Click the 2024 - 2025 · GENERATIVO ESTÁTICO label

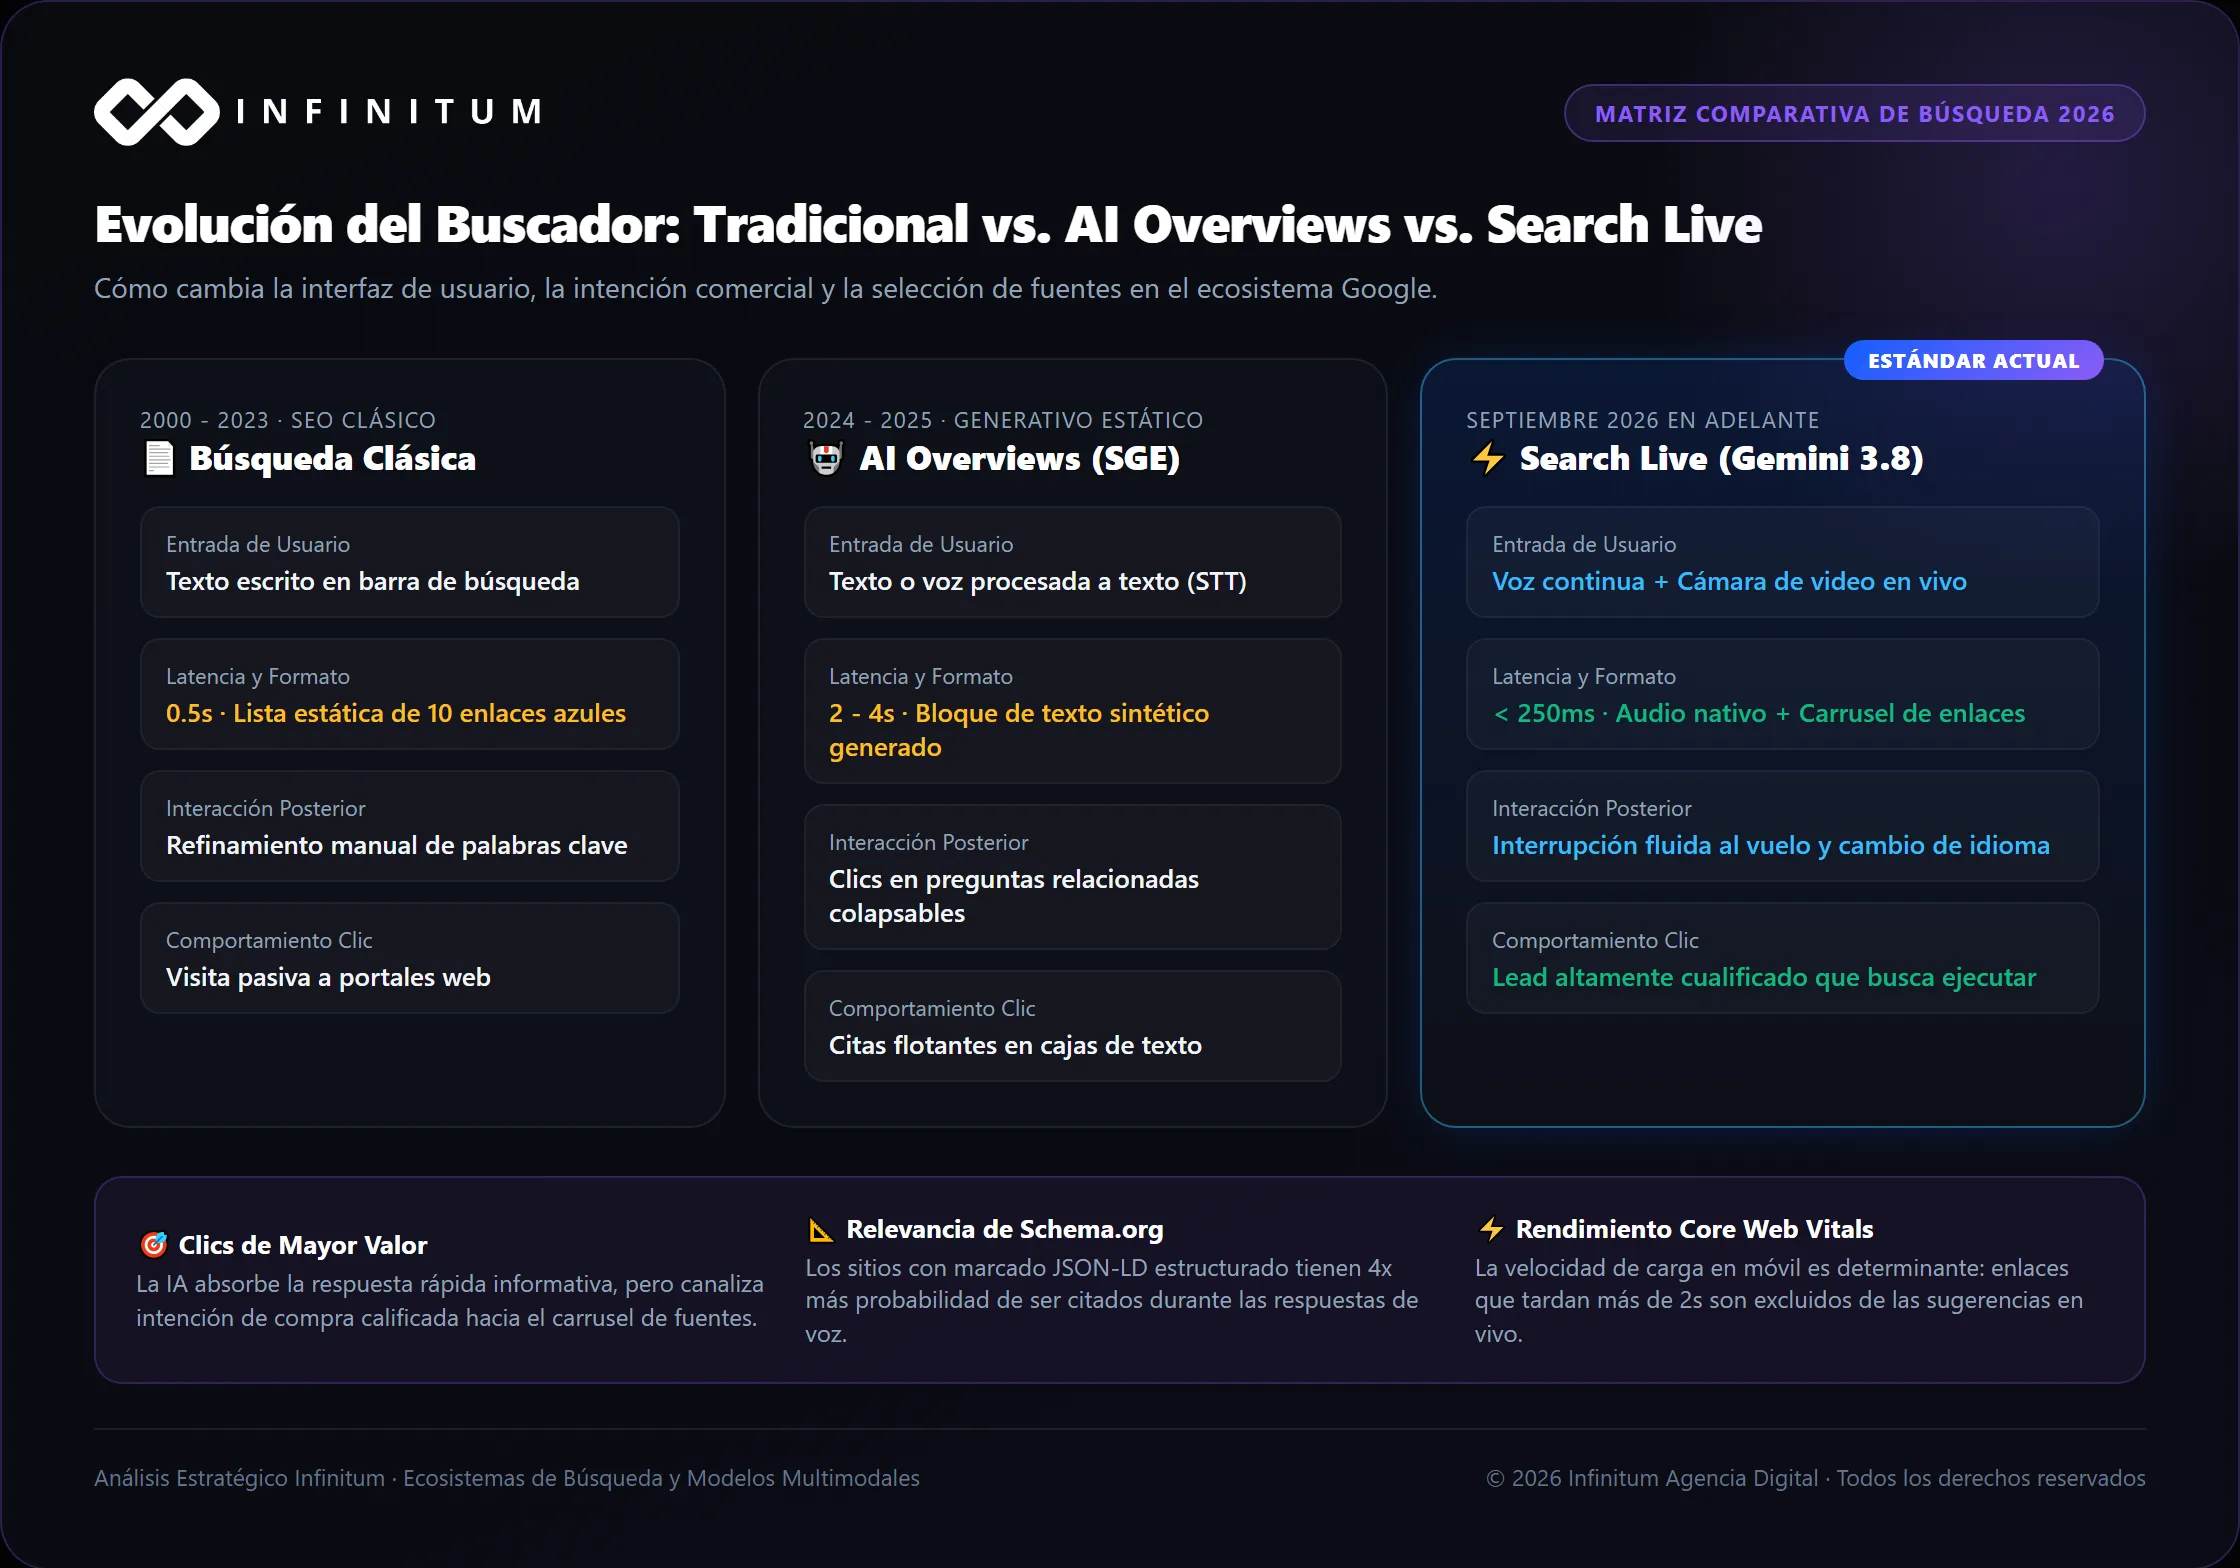1003,420
